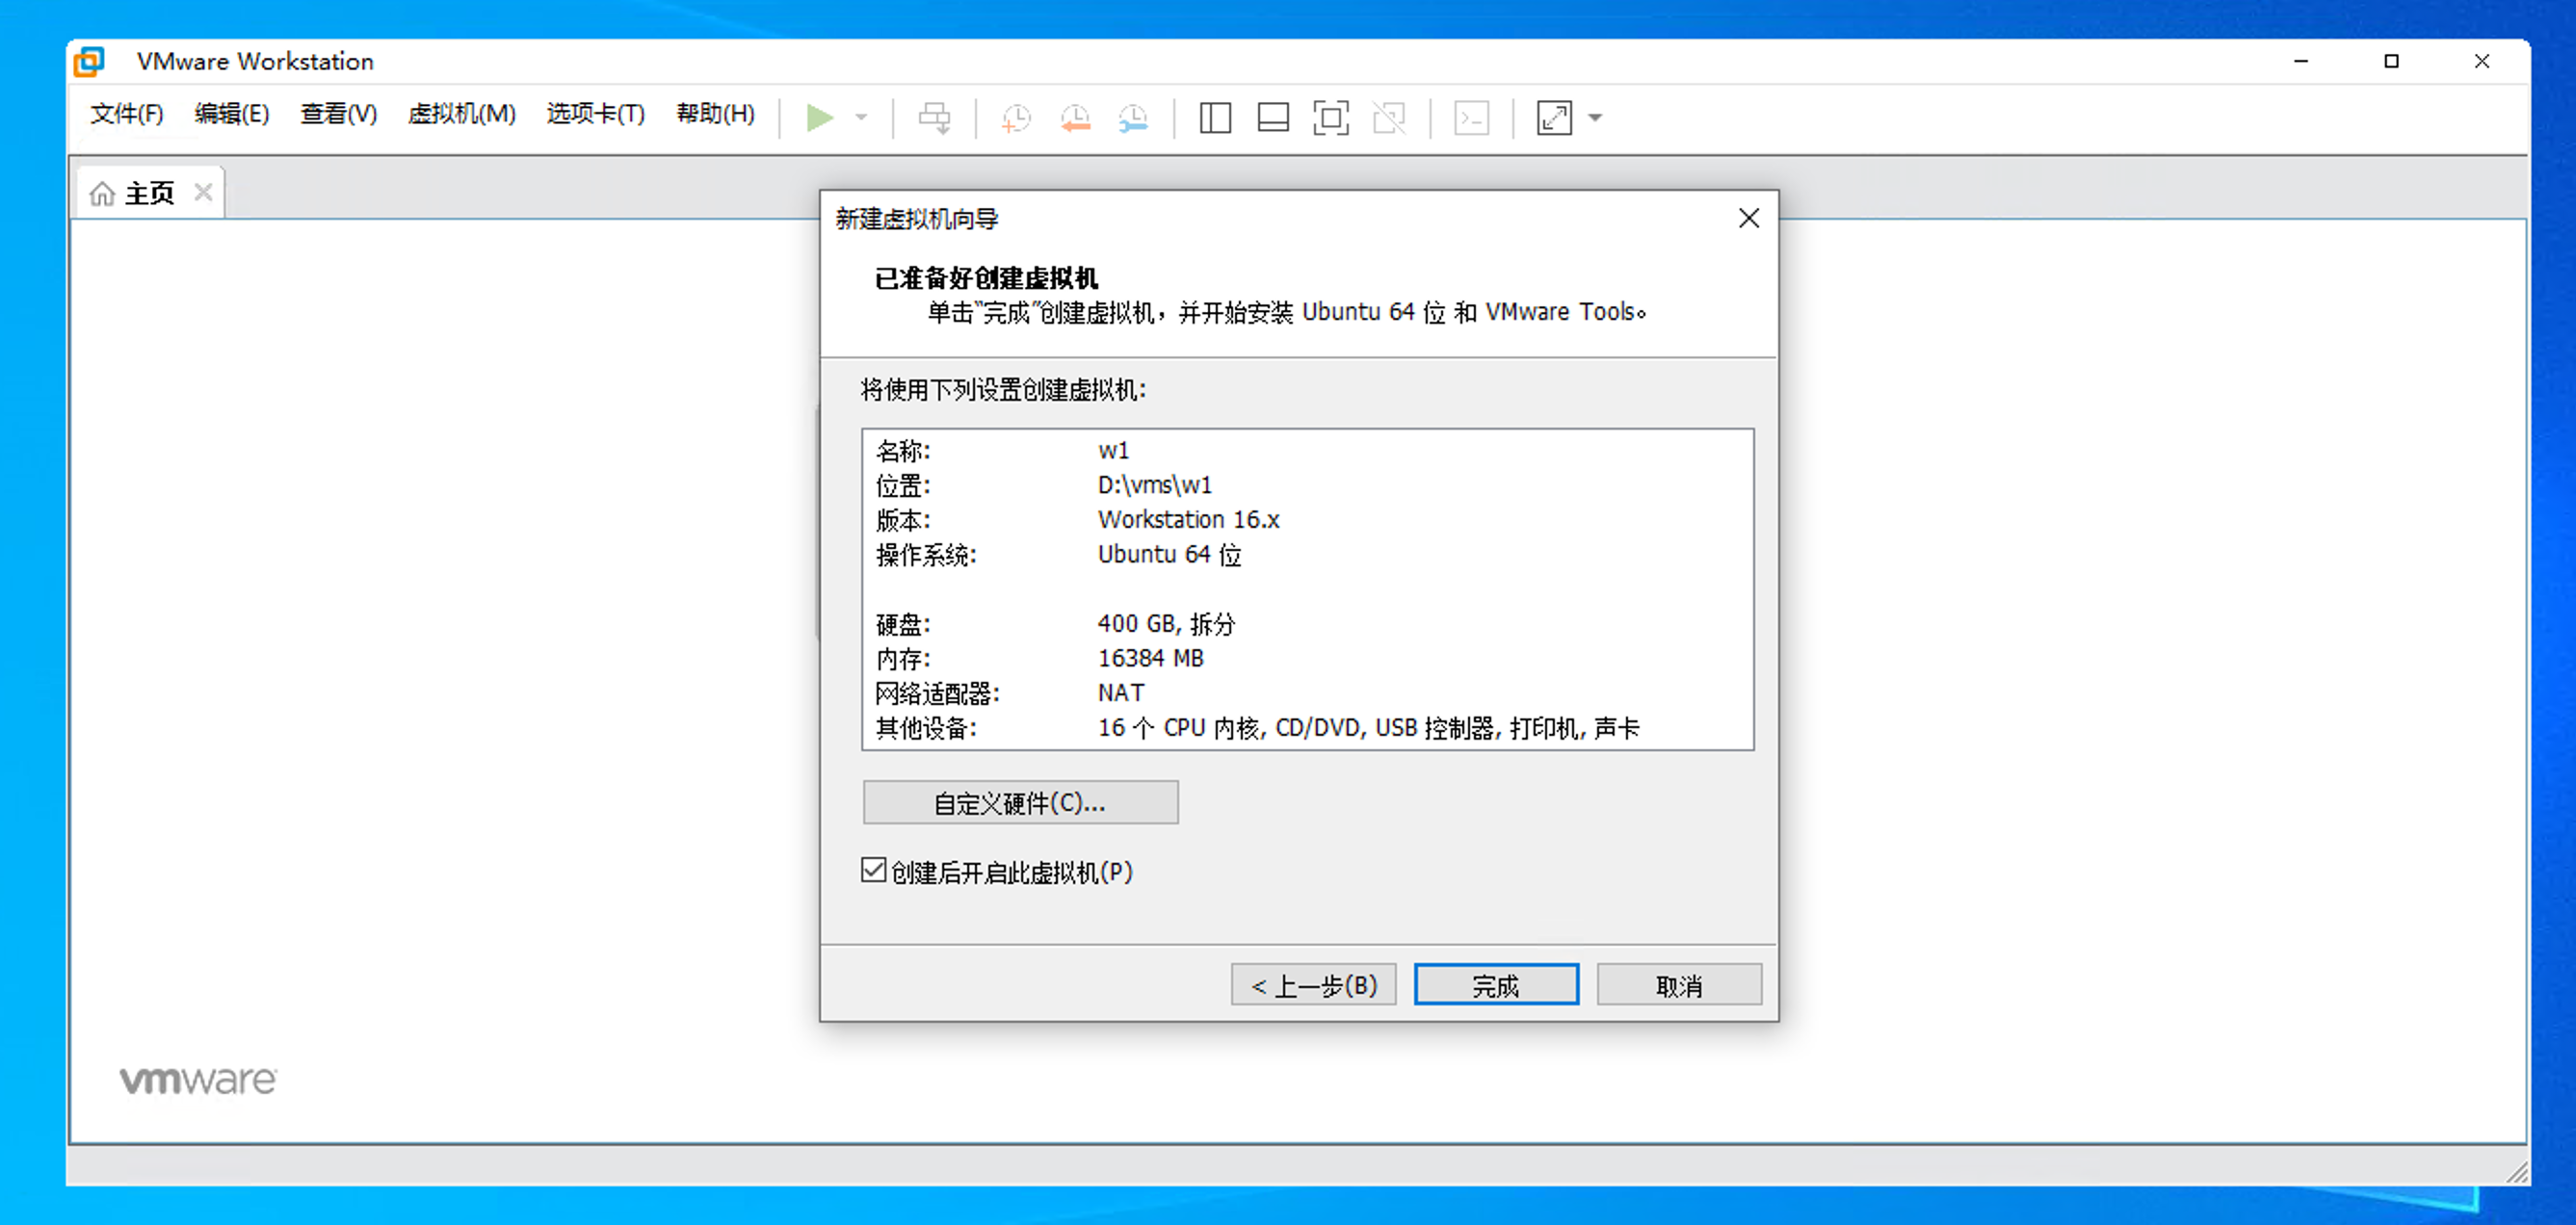2576x1225 pixels.
Task: Take a snapshot of the virtual machine
Action: click(1014, 118)
